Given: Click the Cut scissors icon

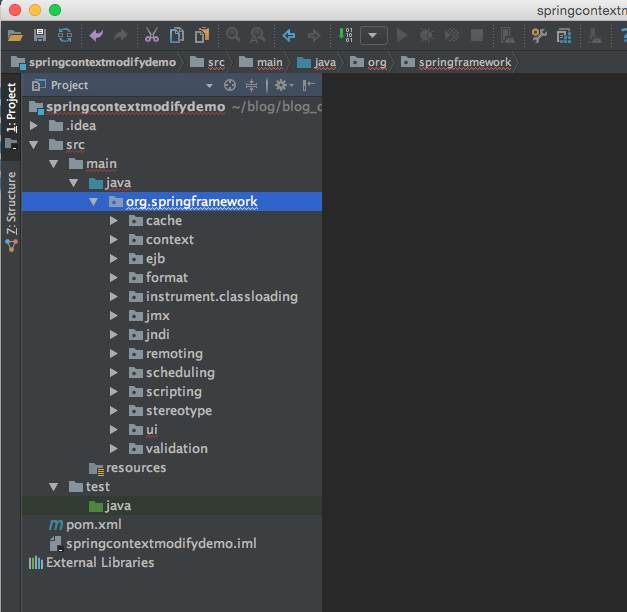Looking at the screenshot, I should (x=152, y=35).
